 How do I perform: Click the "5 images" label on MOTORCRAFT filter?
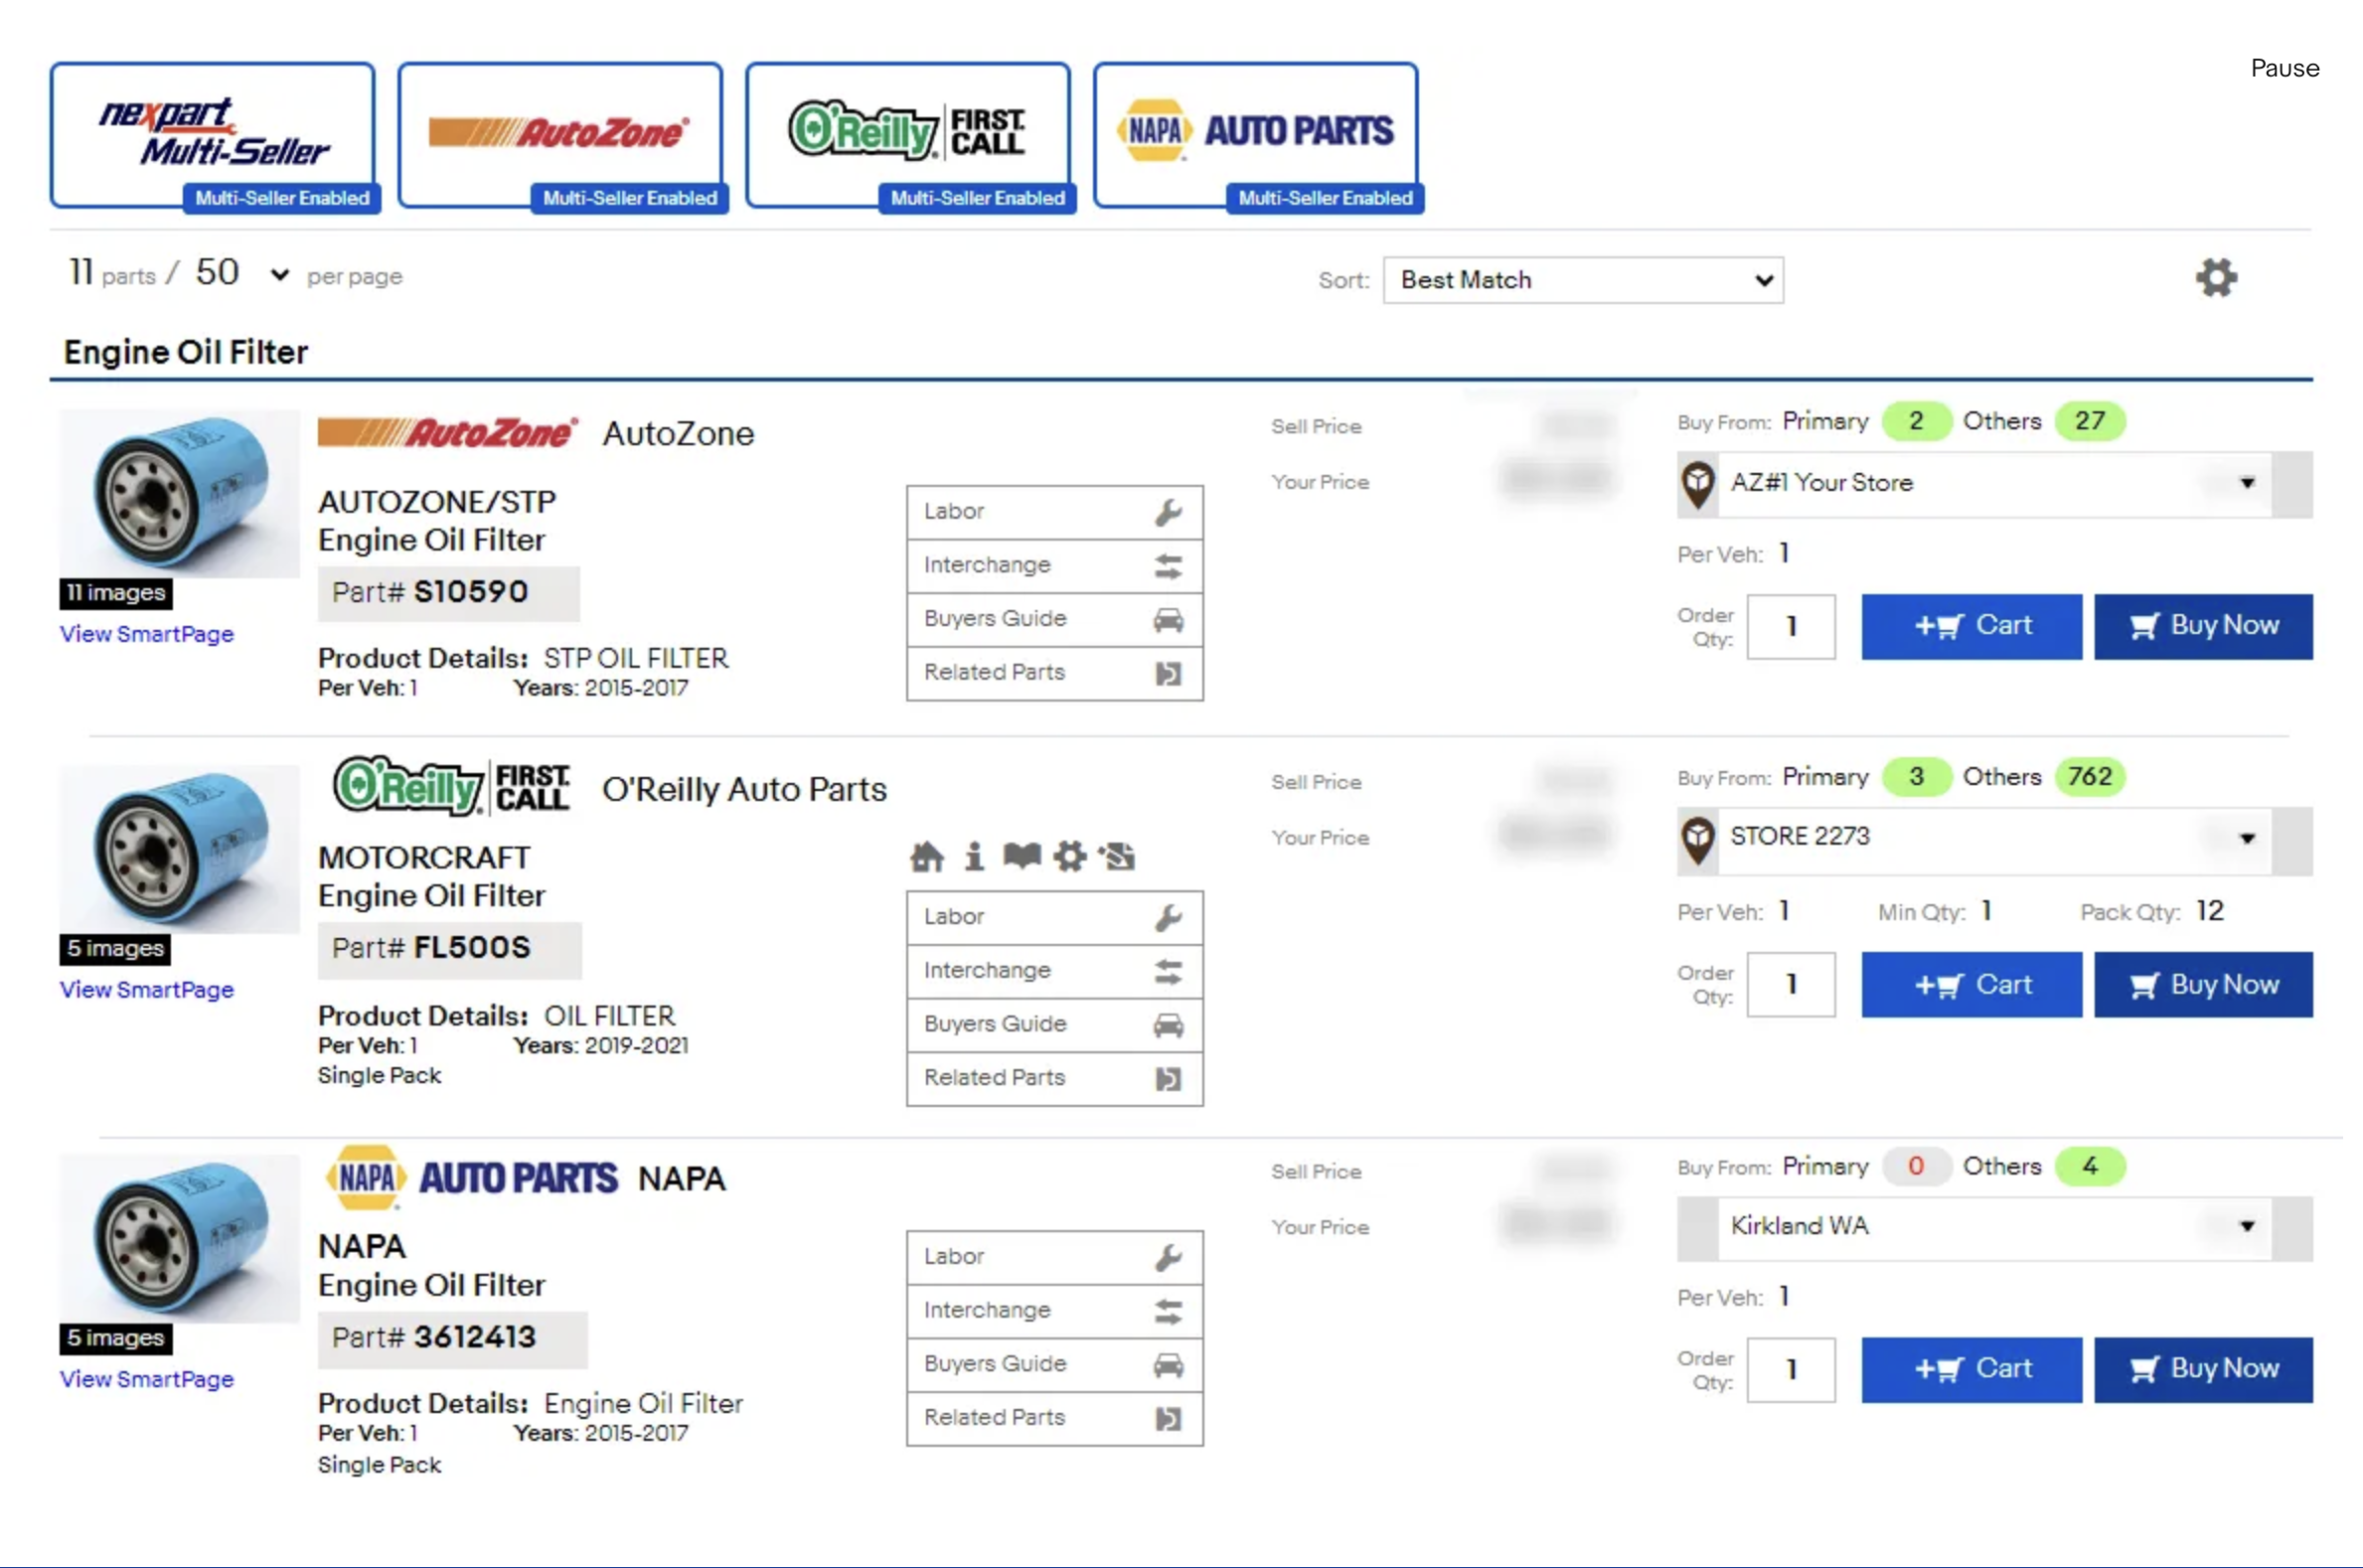(x=115, y=948)
